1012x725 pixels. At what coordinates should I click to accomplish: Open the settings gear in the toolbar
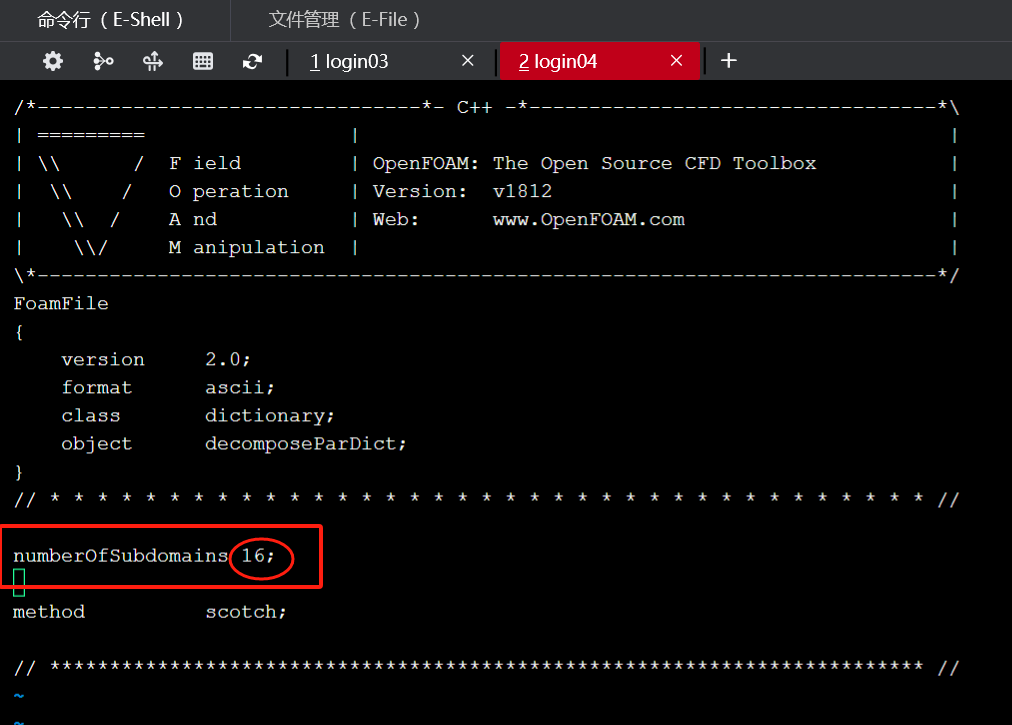[x=53, y=62]
